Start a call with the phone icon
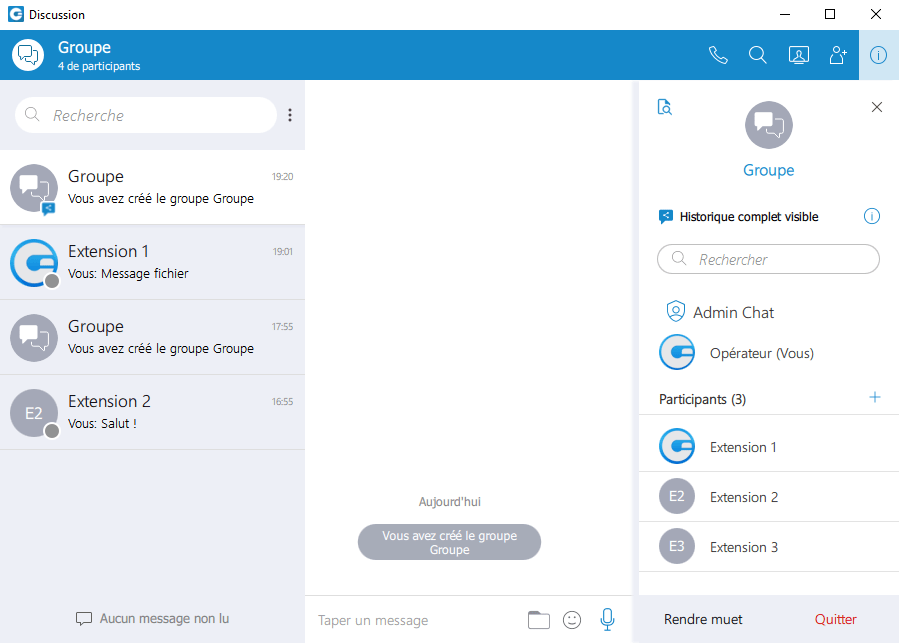 (718, 55)
